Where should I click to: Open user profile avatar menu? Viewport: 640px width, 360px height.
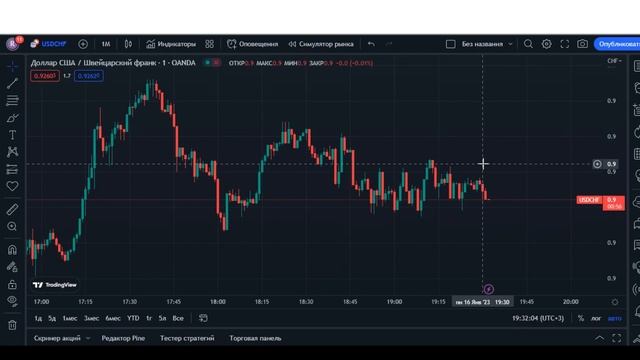click(x=13, y=44)
